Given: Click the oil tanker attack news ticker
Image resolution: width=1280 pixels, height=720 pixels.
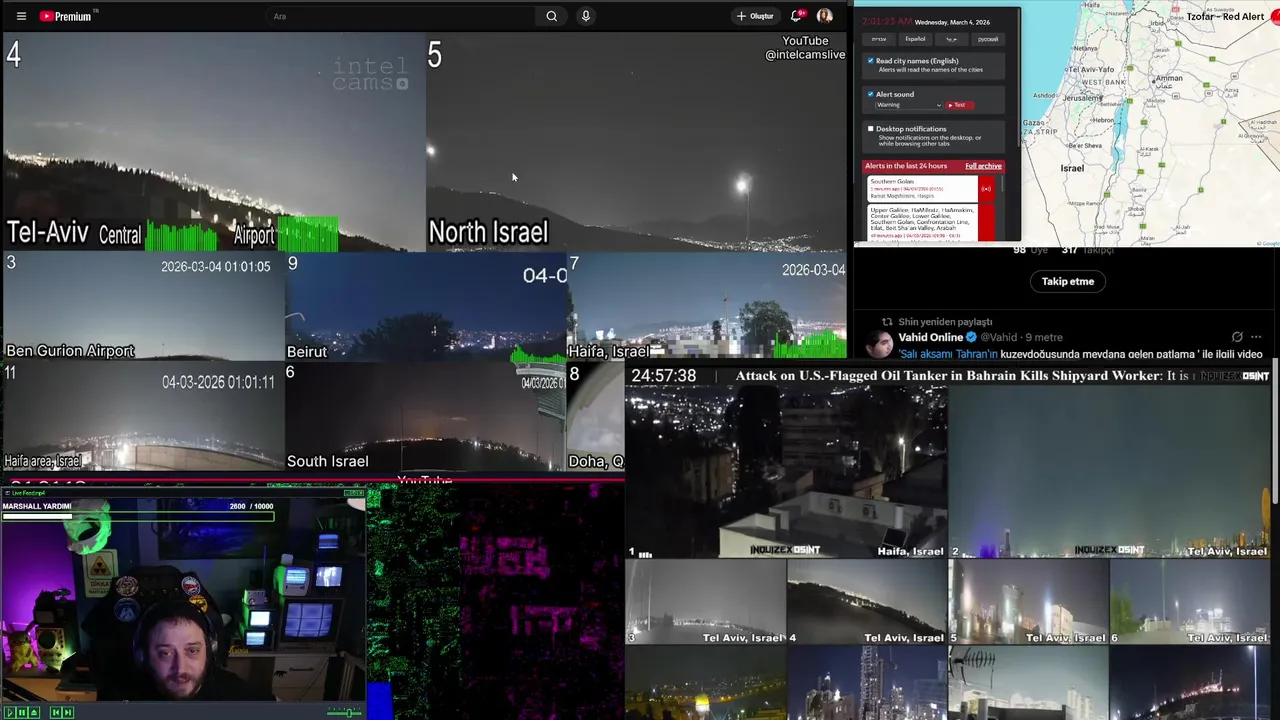Looking at the screenshot, I should [x=965, y=376].
